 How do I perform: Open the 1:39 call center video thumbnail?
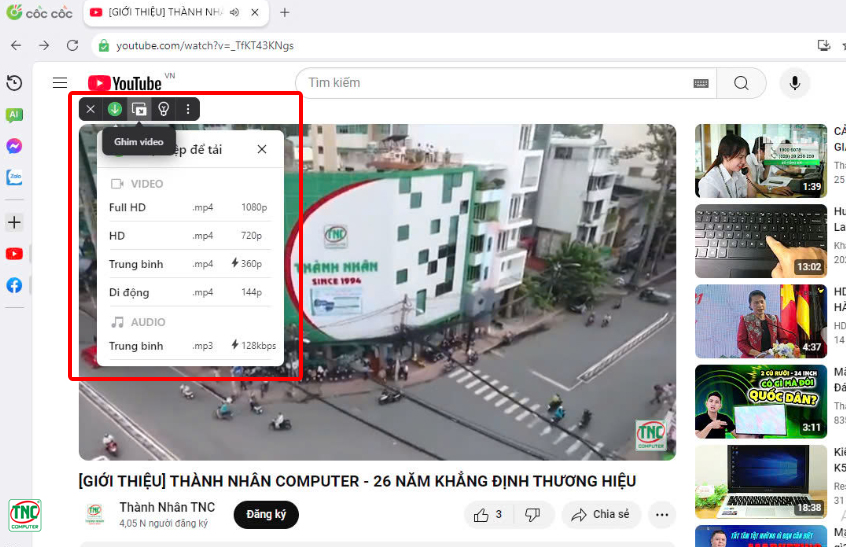(761, 161)
